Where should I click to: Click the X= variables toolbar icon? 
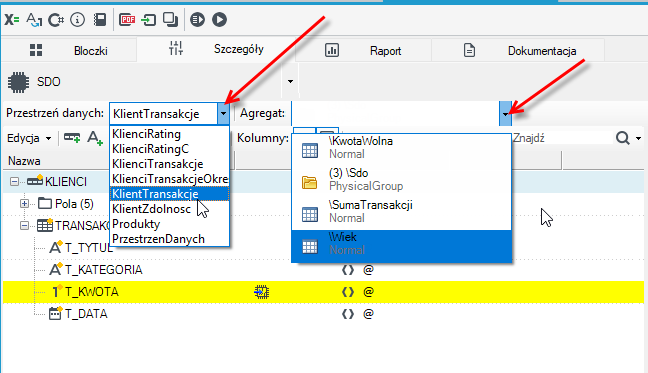[12, 19]
